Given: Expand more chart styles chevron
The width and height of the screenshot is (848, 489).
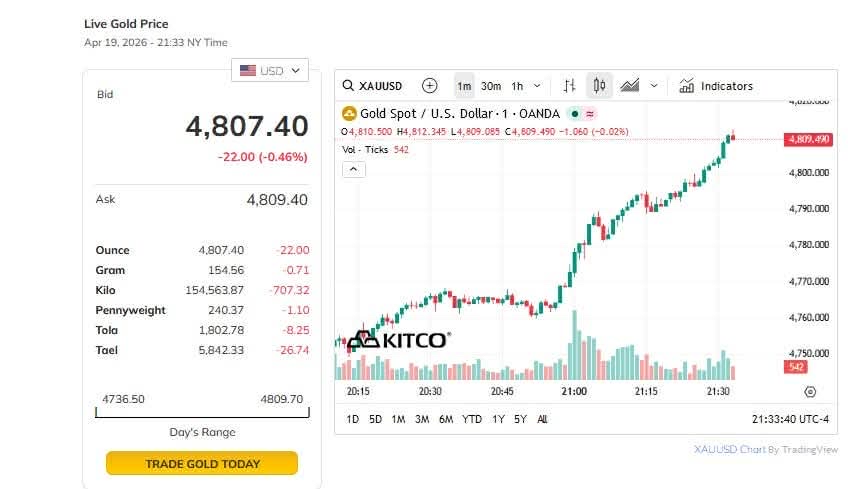Looking at the screenshot, I should (654, 86).
